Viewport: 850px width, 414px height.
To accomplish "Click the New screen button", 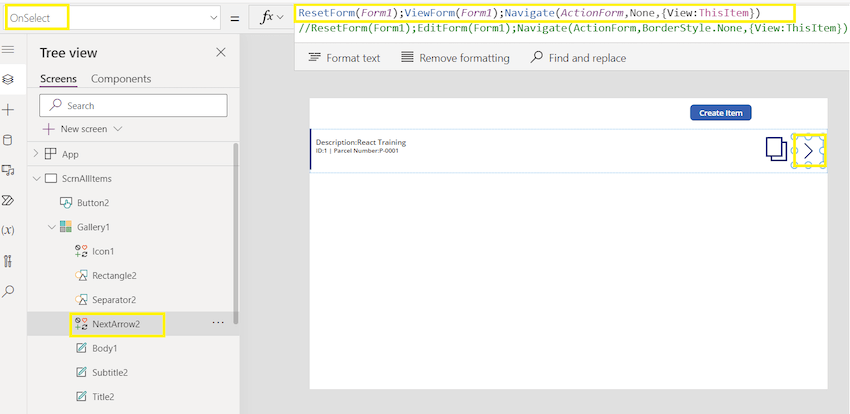I will [82, 129].
